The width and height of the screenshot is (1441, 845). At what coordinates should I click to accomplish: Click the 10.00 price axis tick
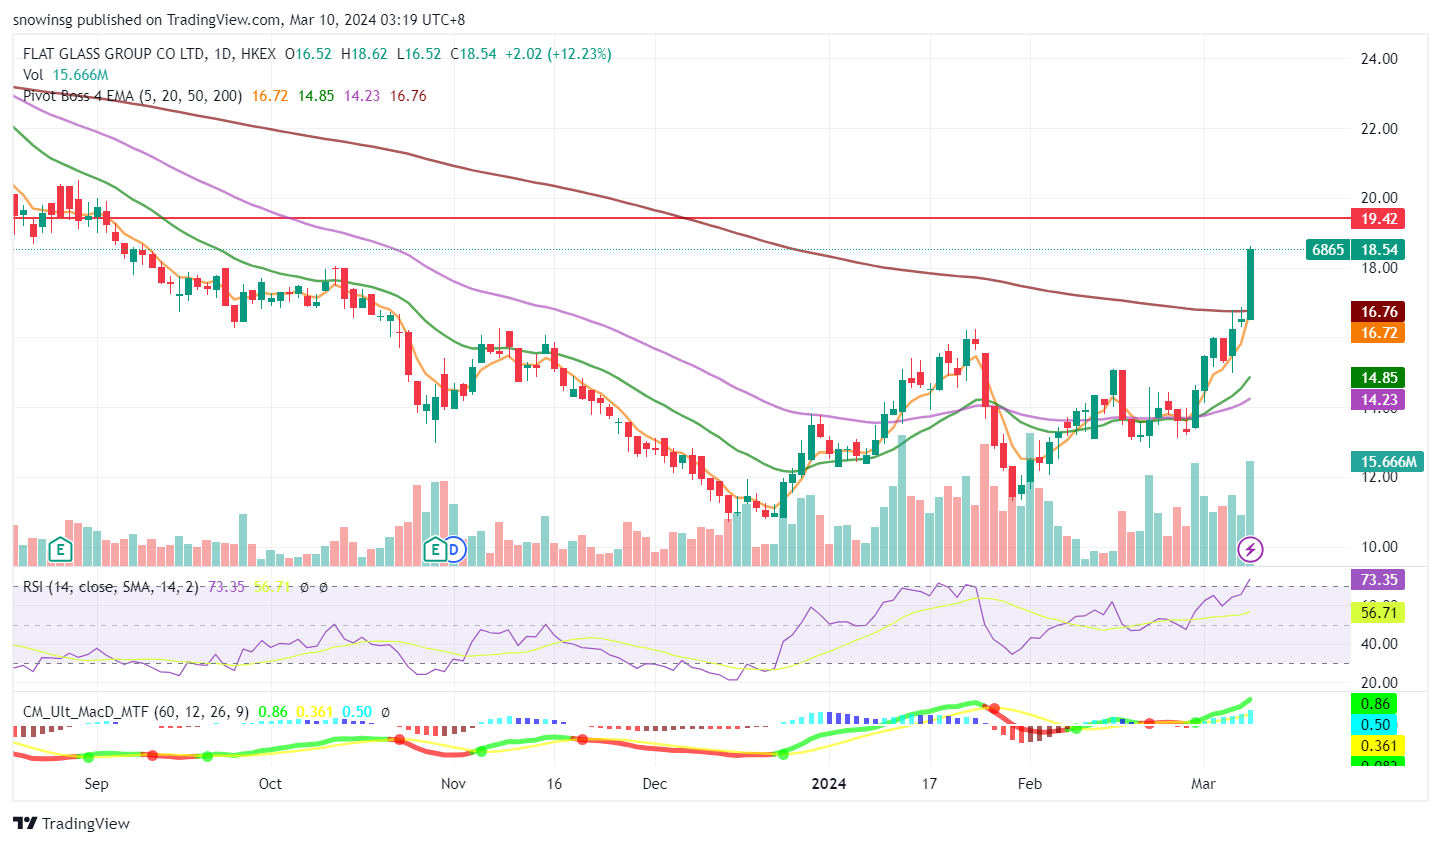1379,547
